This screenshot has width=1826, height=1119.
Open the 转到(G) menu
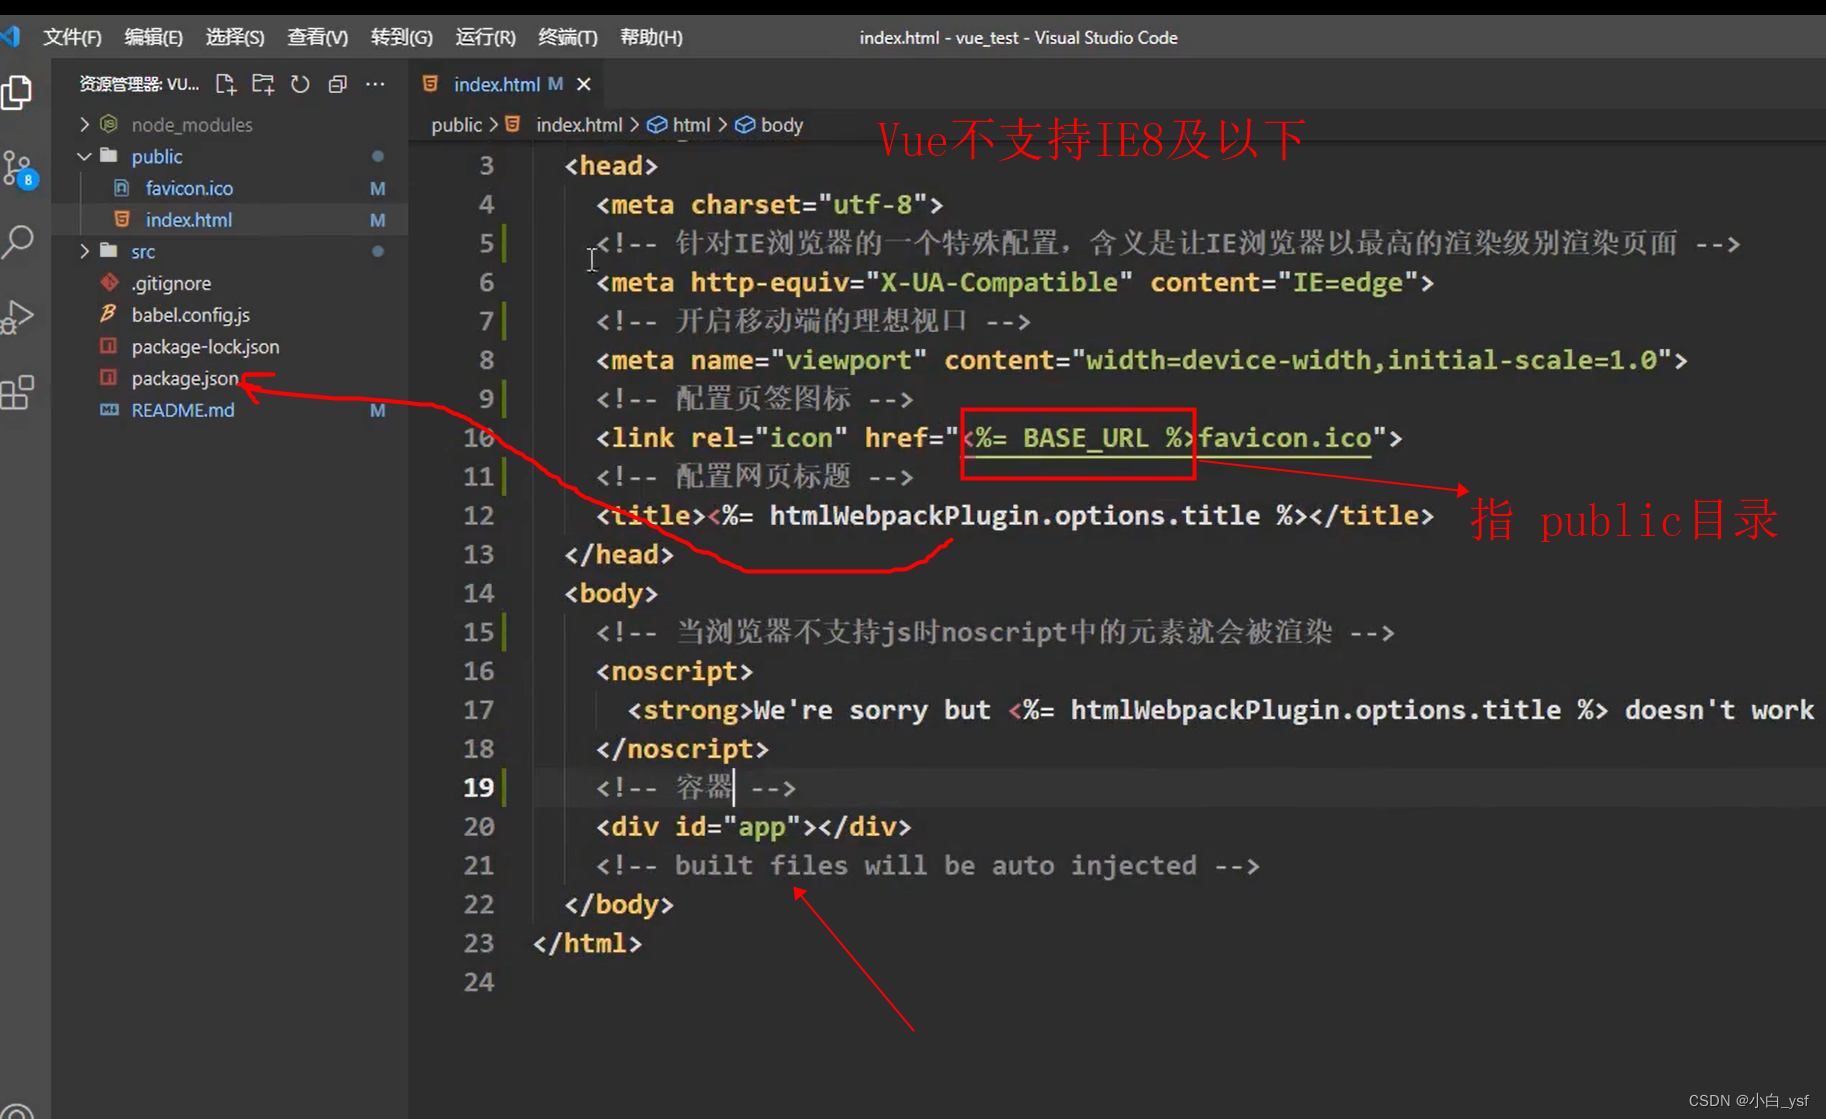[402, 37]
